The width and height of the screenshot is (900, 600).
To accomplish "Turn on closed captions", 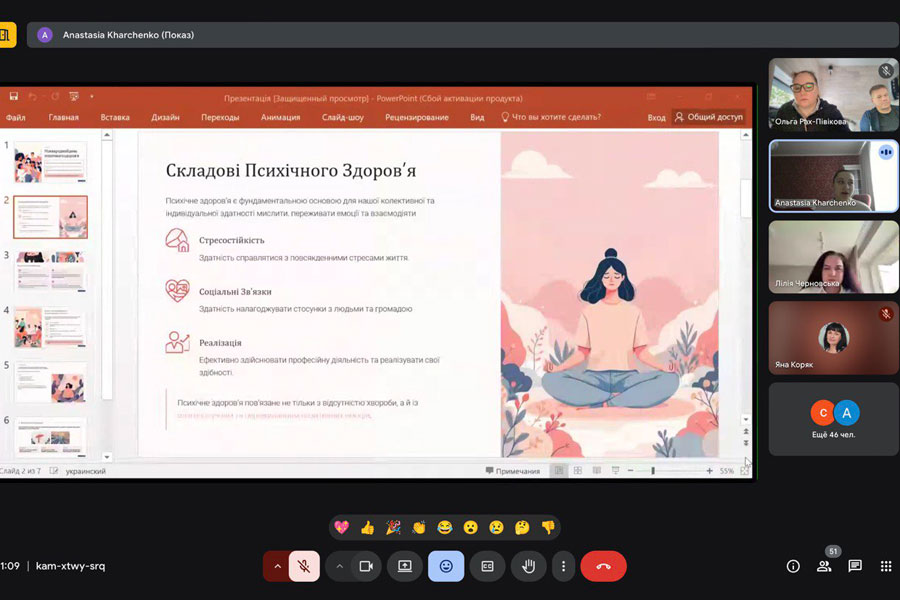I will coord(487,566).
